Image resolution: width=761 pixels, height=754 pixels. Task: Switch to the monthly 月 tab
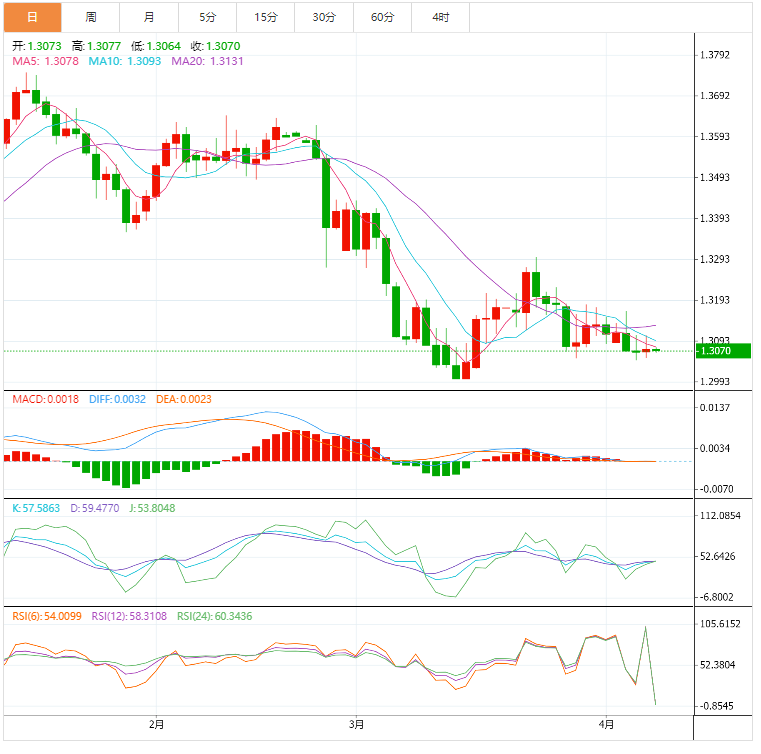pyautogui.click(x=149, y=17)
